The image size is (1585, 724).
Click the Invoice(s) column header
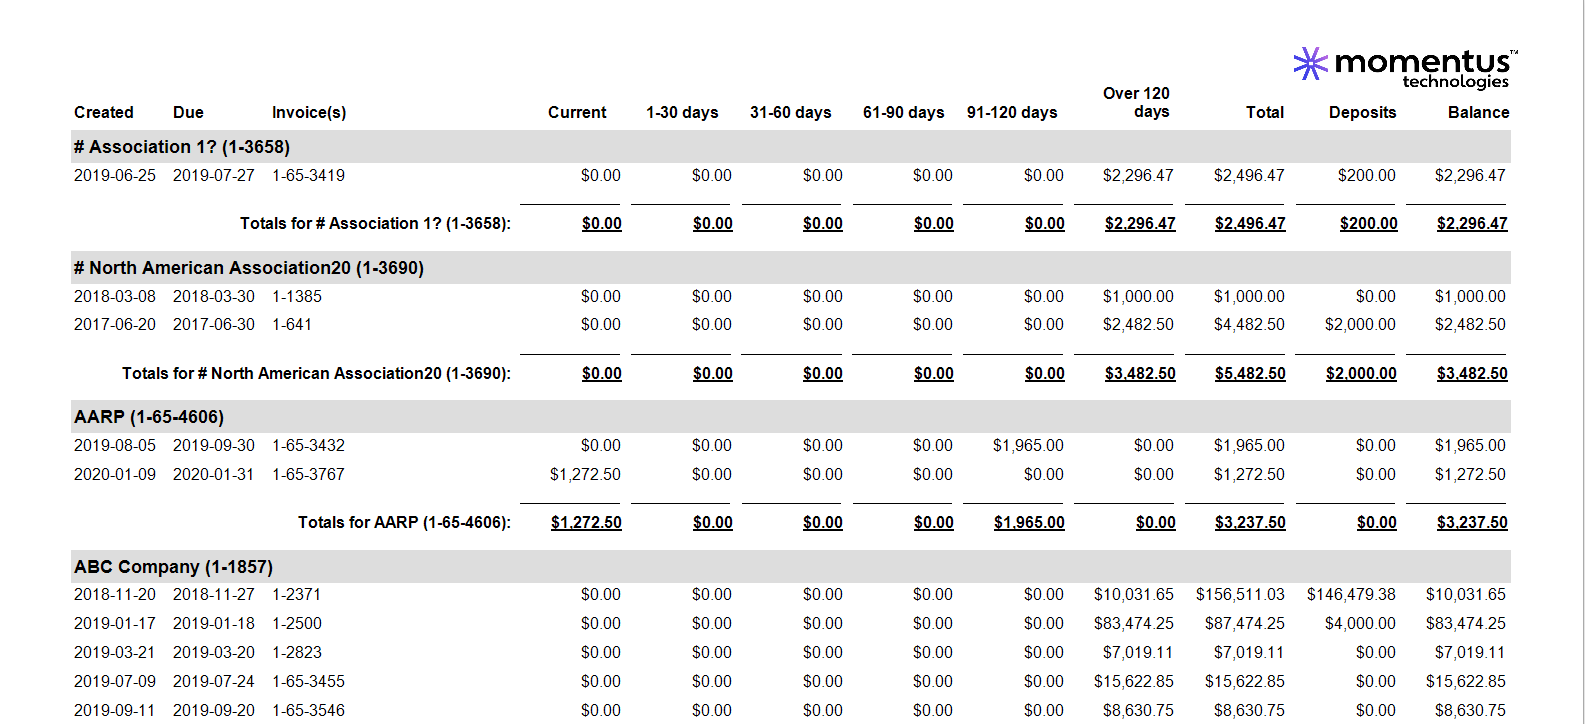[x=309, y=112]
